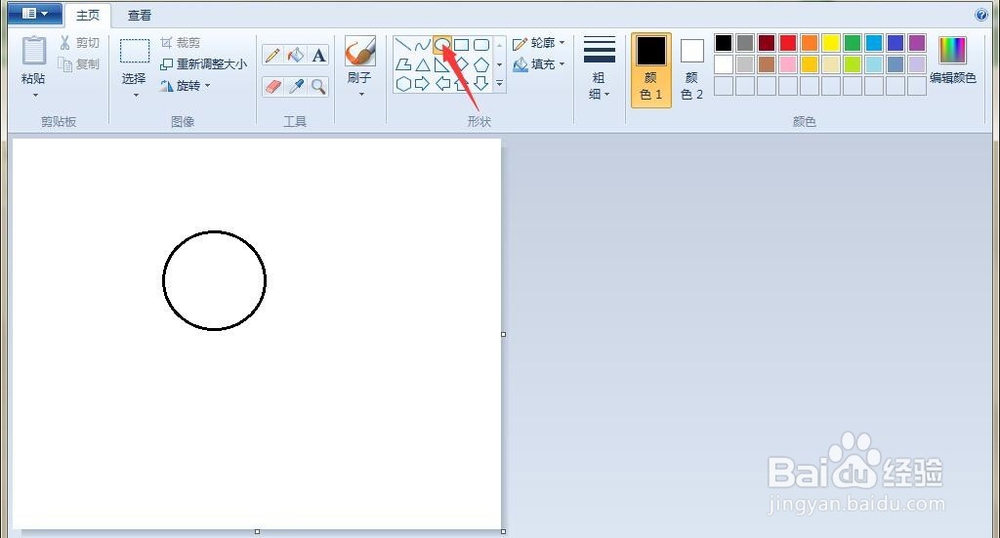Select the first empty custom color slot

[723, 85]
